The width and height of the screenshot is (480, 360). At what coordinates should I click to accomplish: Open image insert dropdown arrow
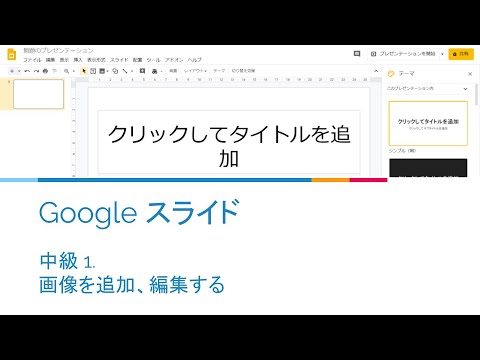point(108,71)
